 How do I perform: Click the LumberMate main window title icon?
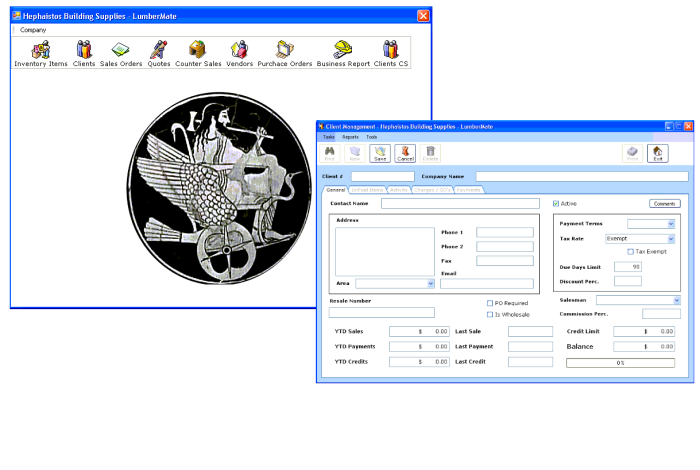17,16
